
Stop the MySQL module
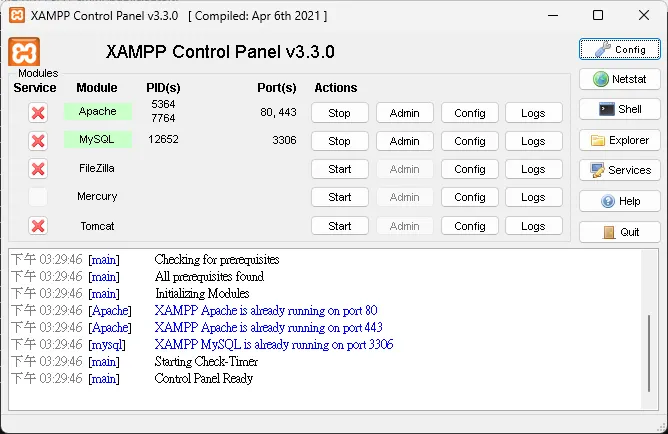340,141
